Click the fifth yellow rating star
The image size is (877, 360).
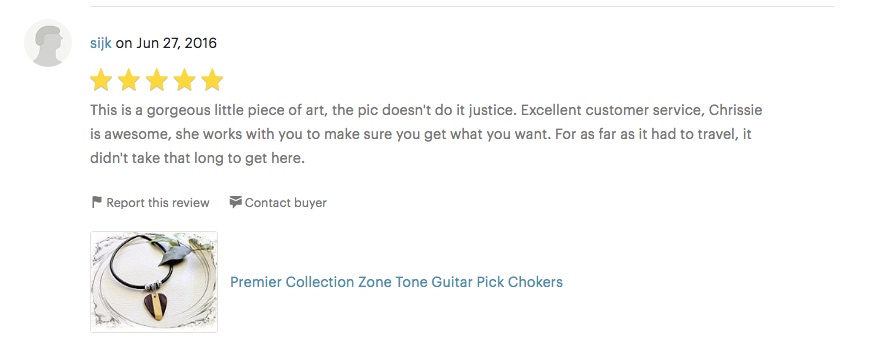[212, 80]
